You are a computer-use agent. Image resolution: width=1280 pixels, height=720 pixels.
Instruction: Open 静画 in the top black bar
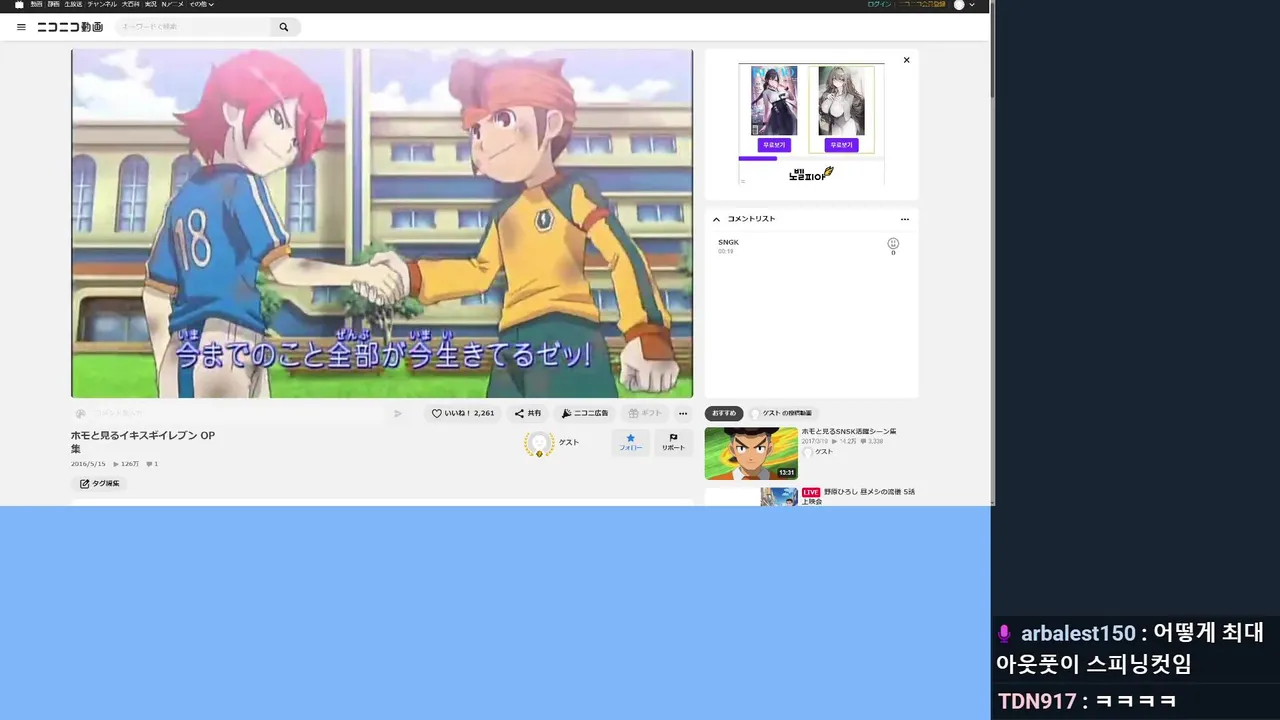tap(54, 5)
